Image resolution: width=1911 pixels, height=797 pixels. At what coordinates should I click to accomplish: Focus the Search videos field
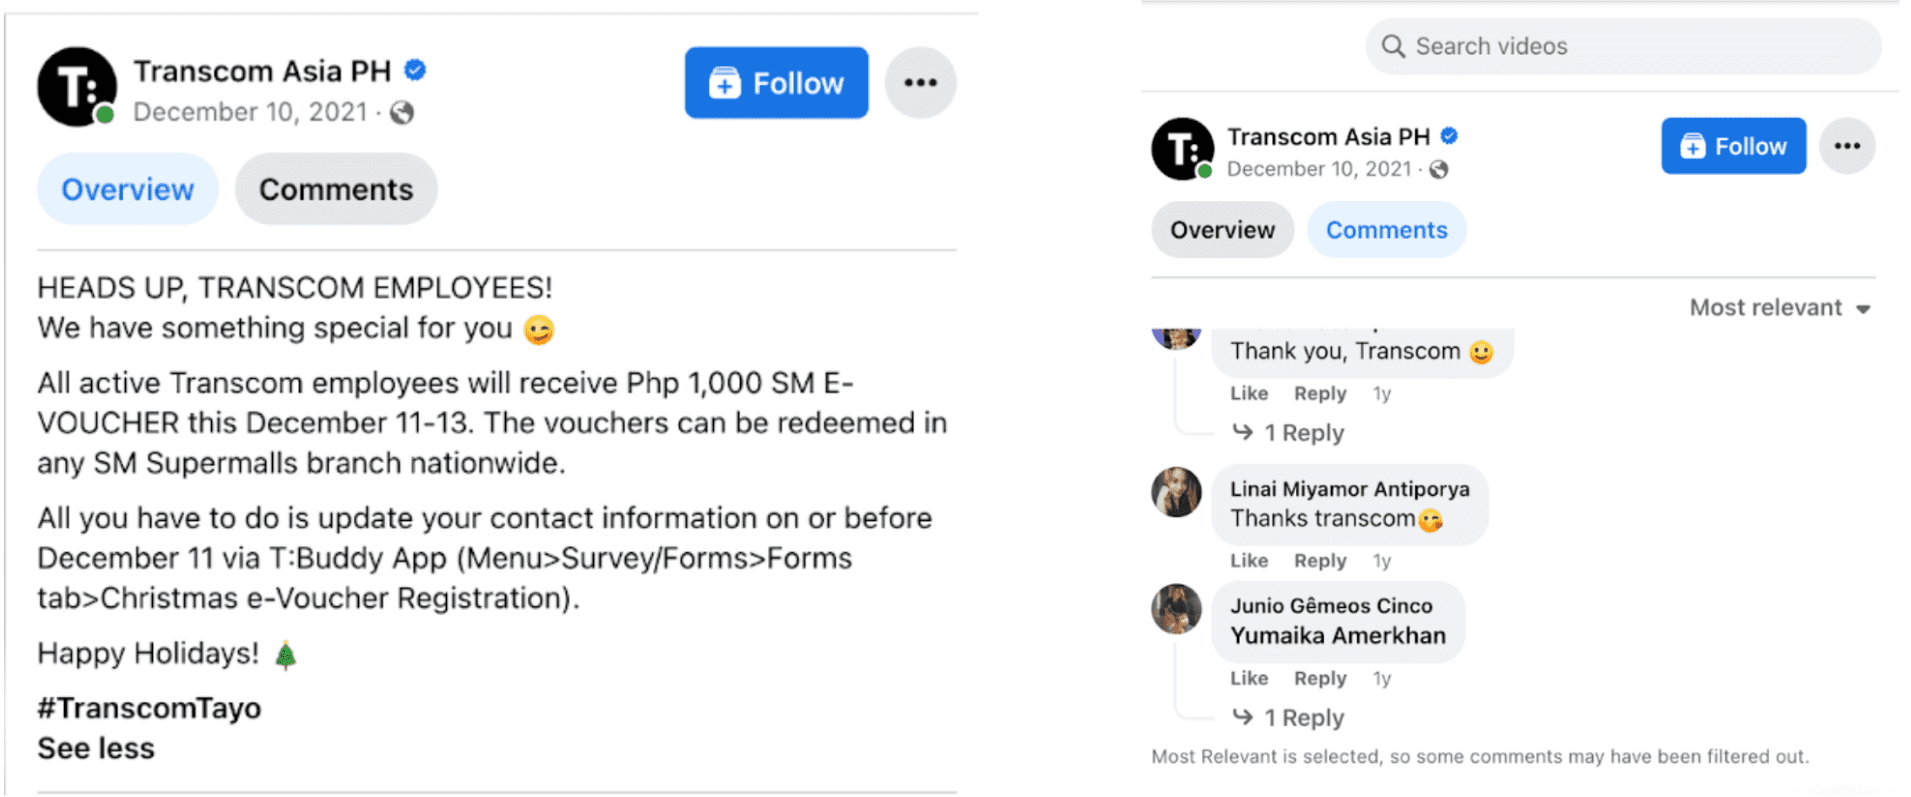[x=1623, y=46]
